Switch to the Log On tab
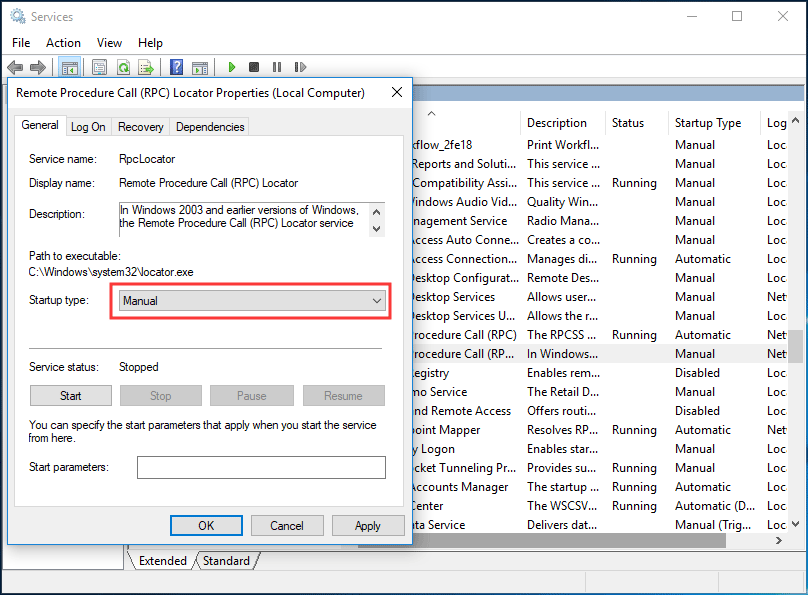Image resolution: width=808 pixels, height=595 pixels. [x=88, y=127]
